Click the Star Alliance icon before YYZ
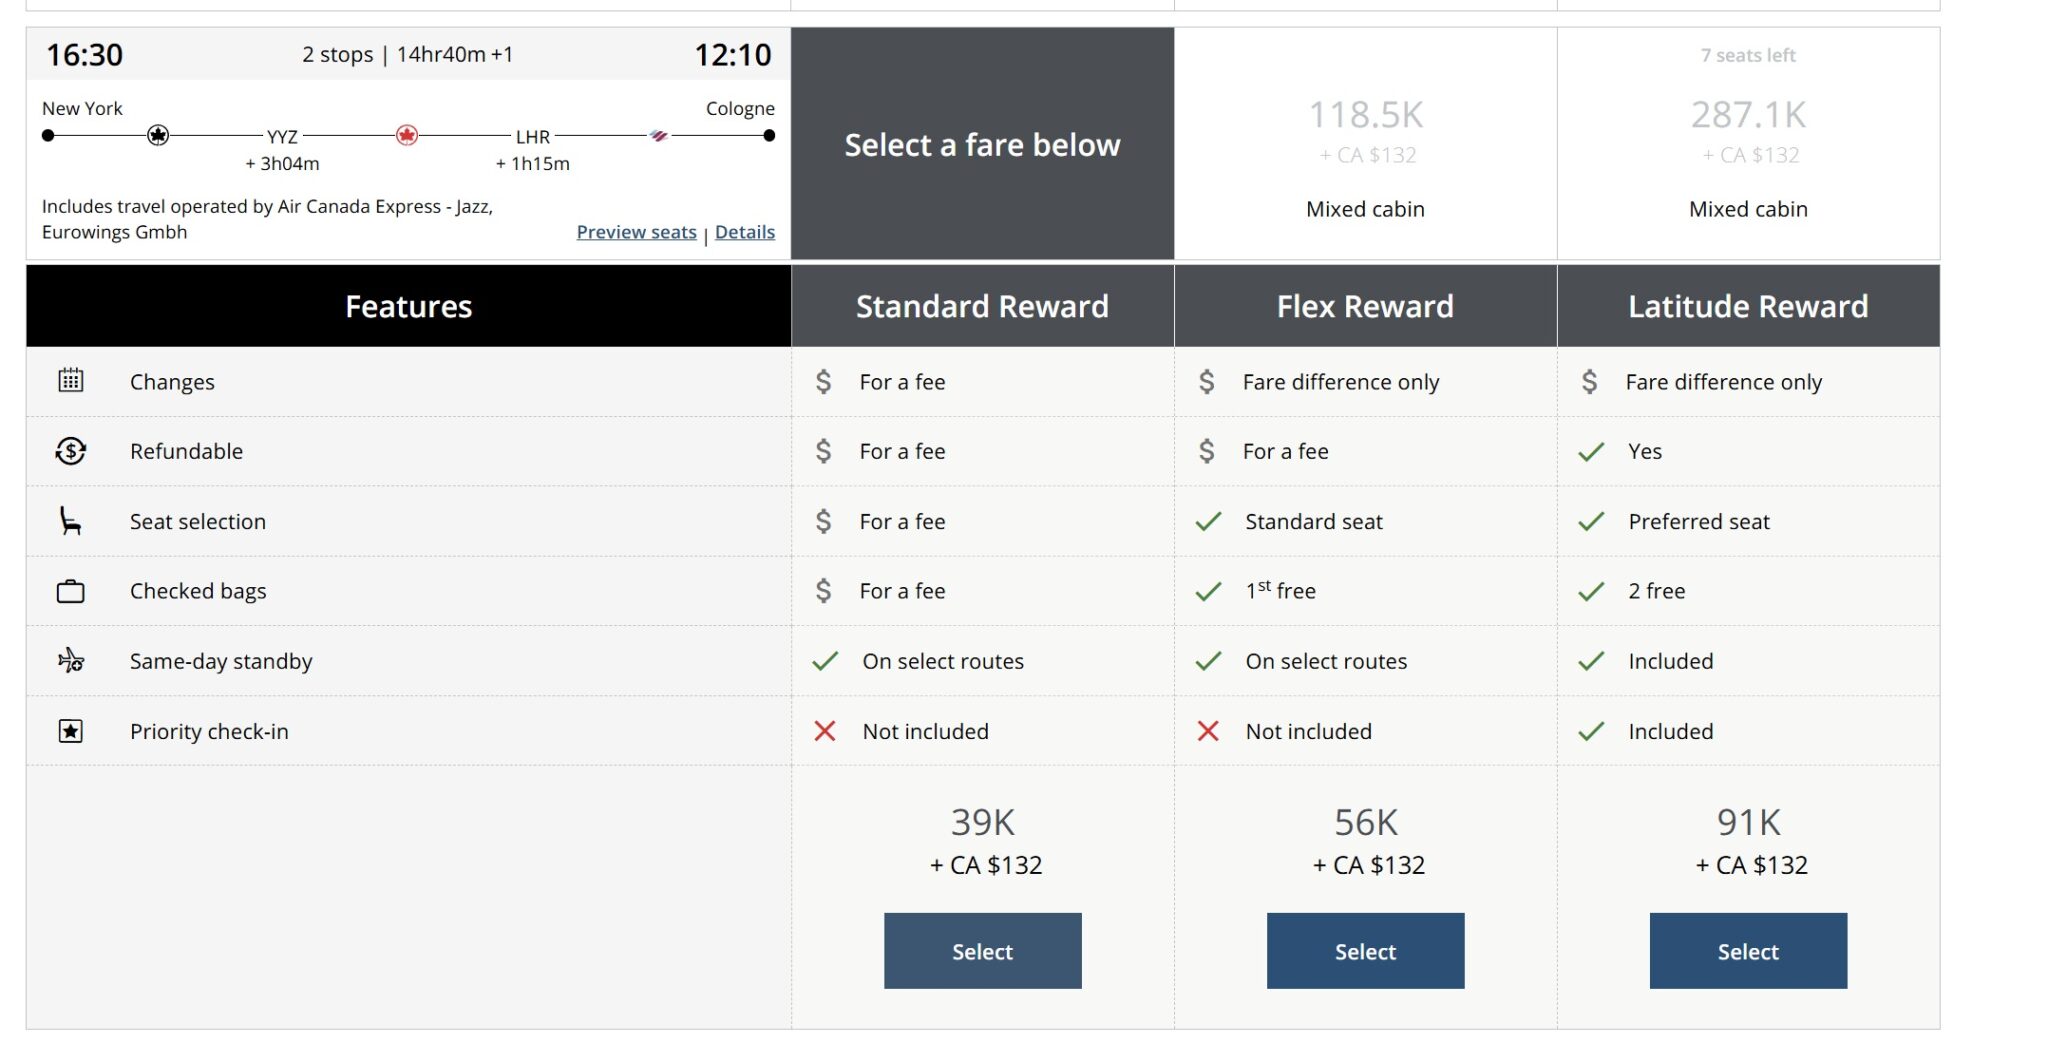 click(158, 135)
